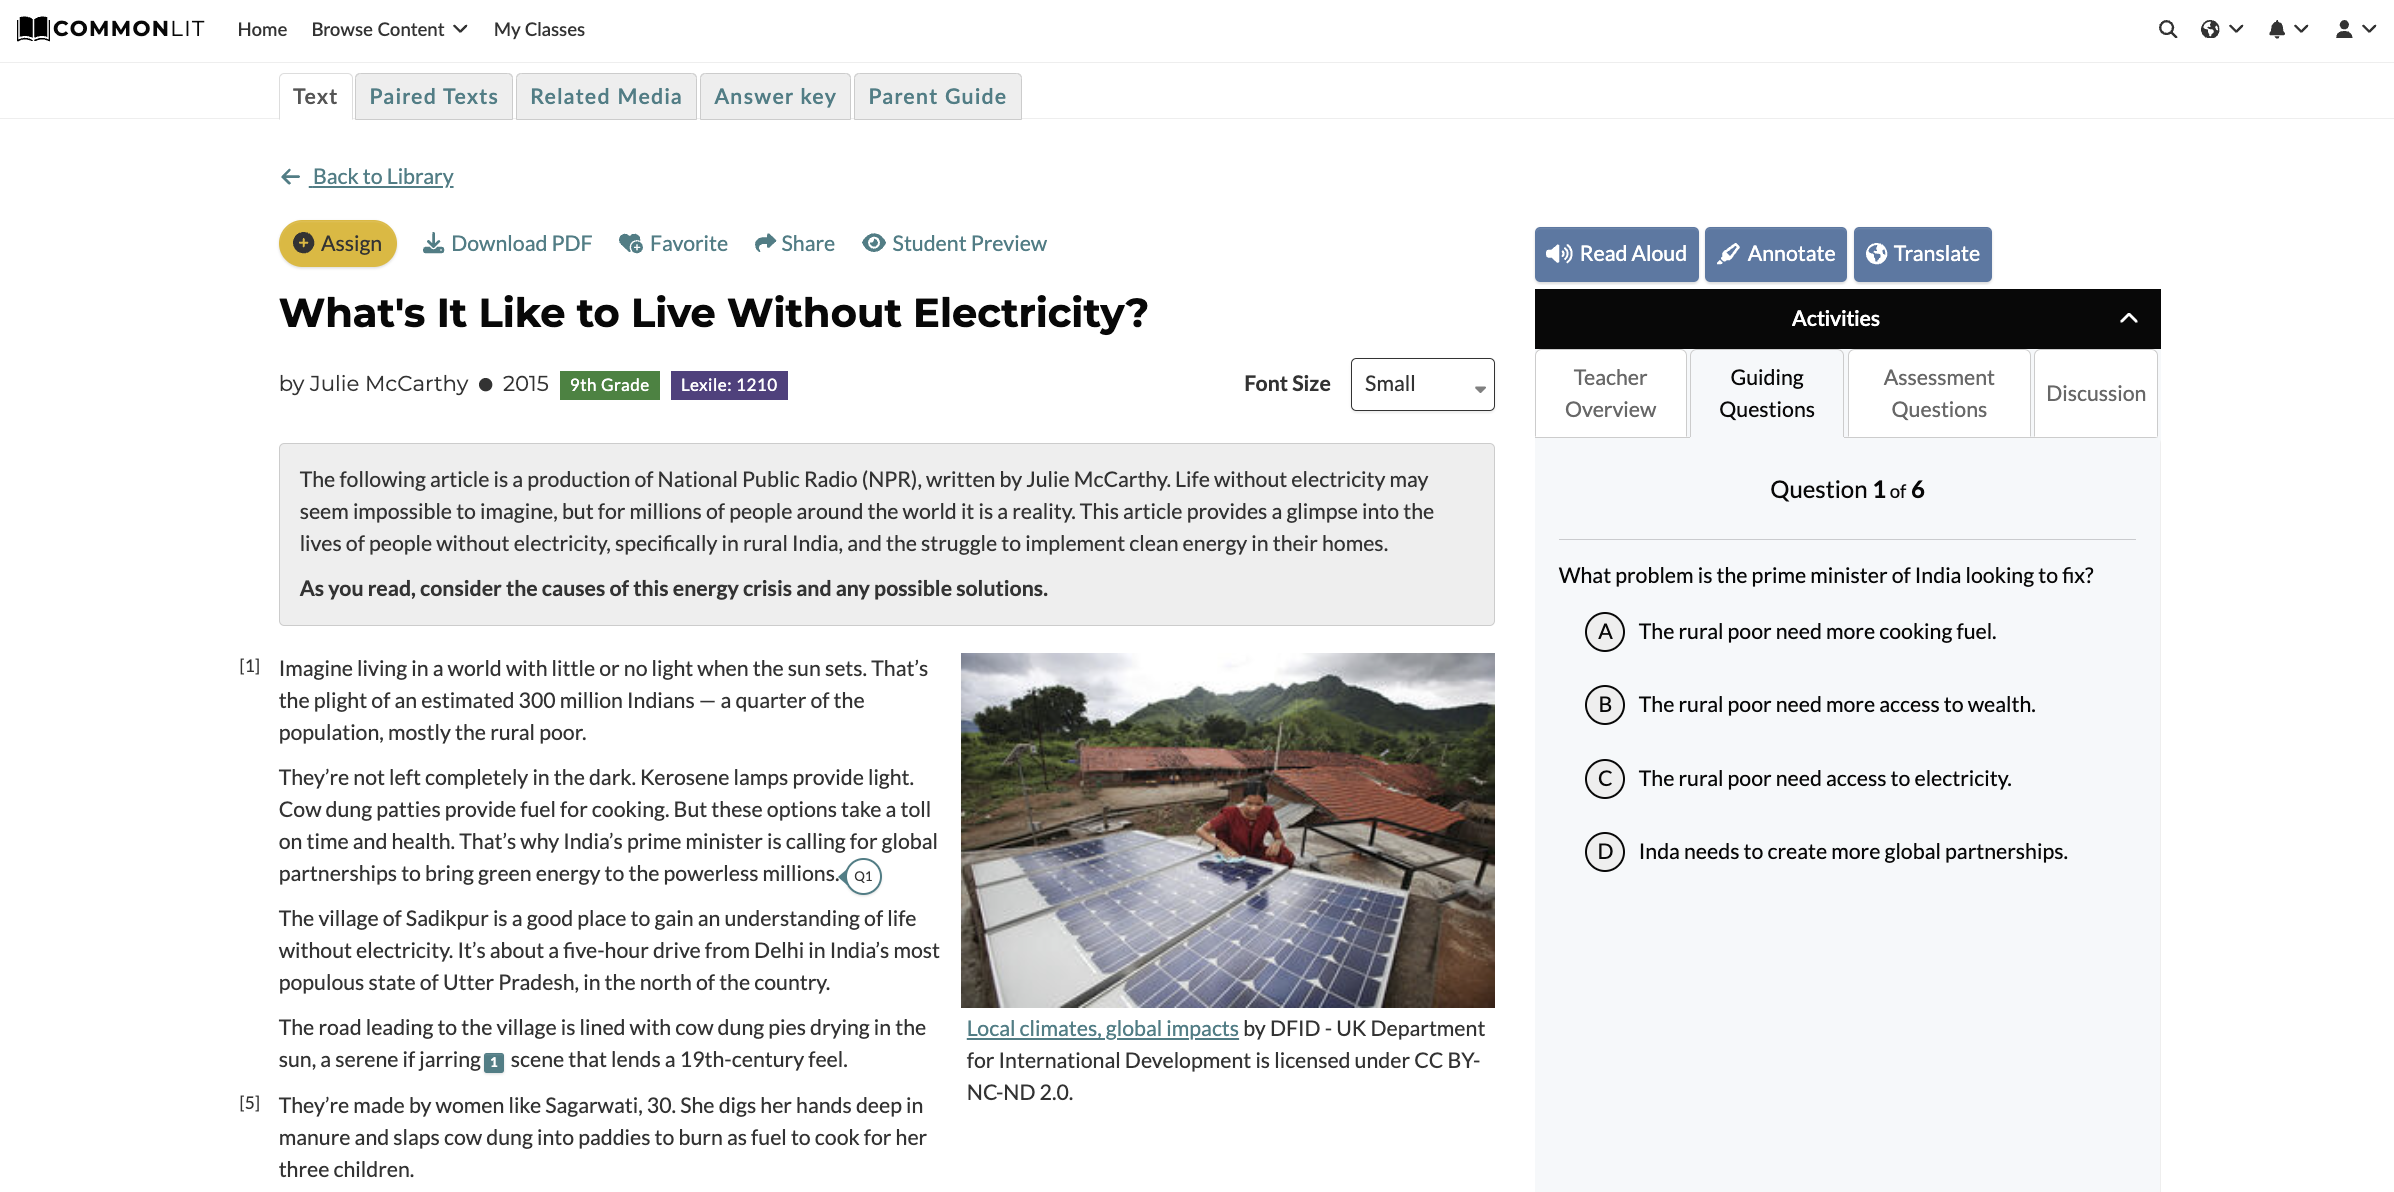Open the search magnifier icon
Viewport: 2394px width, 1192px height.
pos(2167,29)
